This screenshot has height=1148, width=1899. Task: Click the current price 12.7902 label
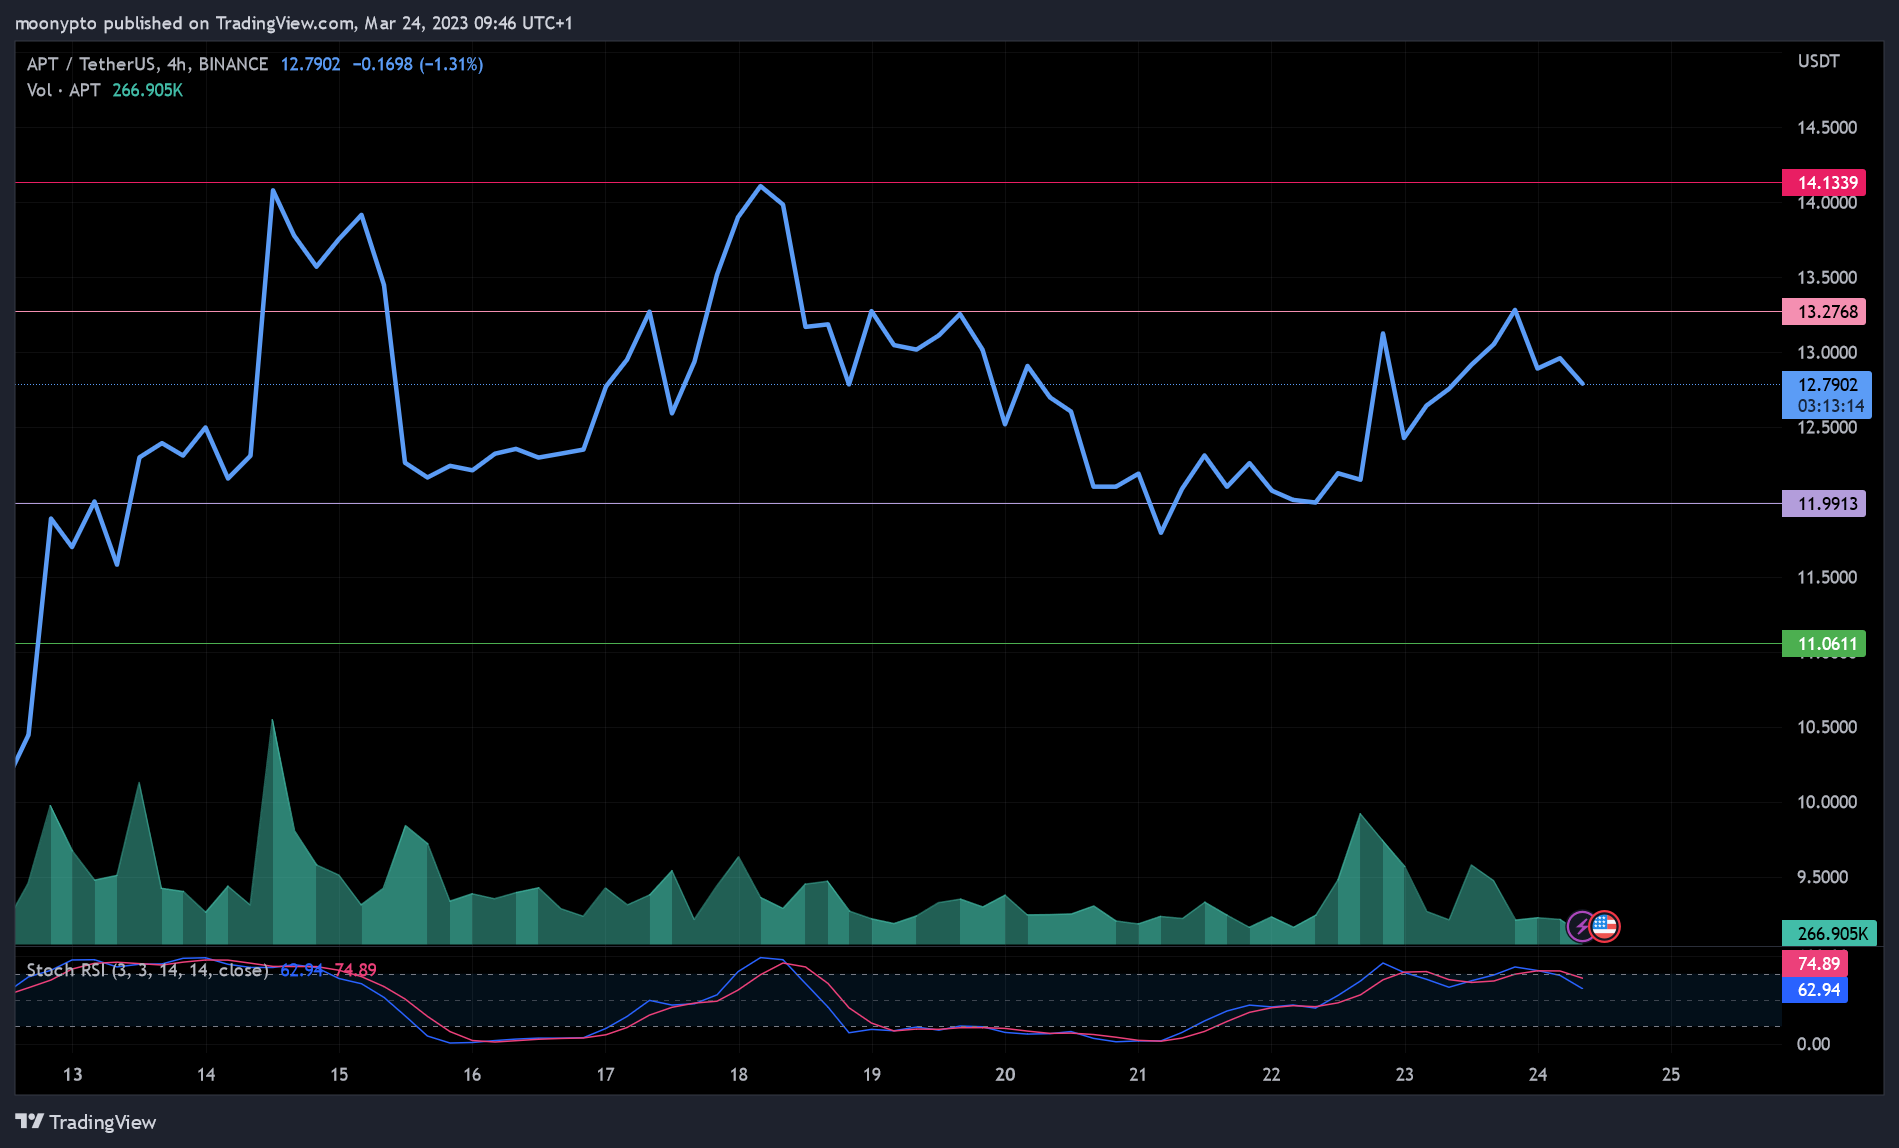click(1826, 384)
